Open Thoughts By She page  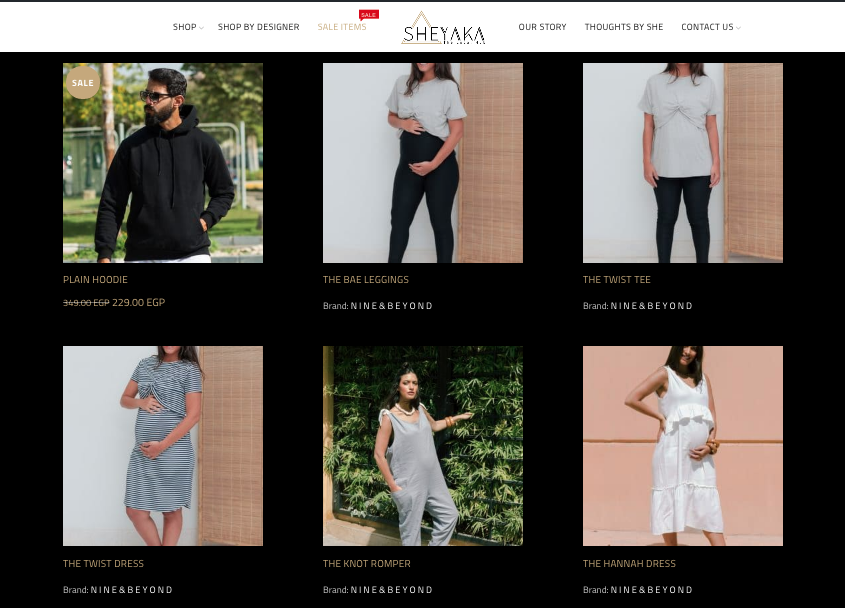(624, 27)
